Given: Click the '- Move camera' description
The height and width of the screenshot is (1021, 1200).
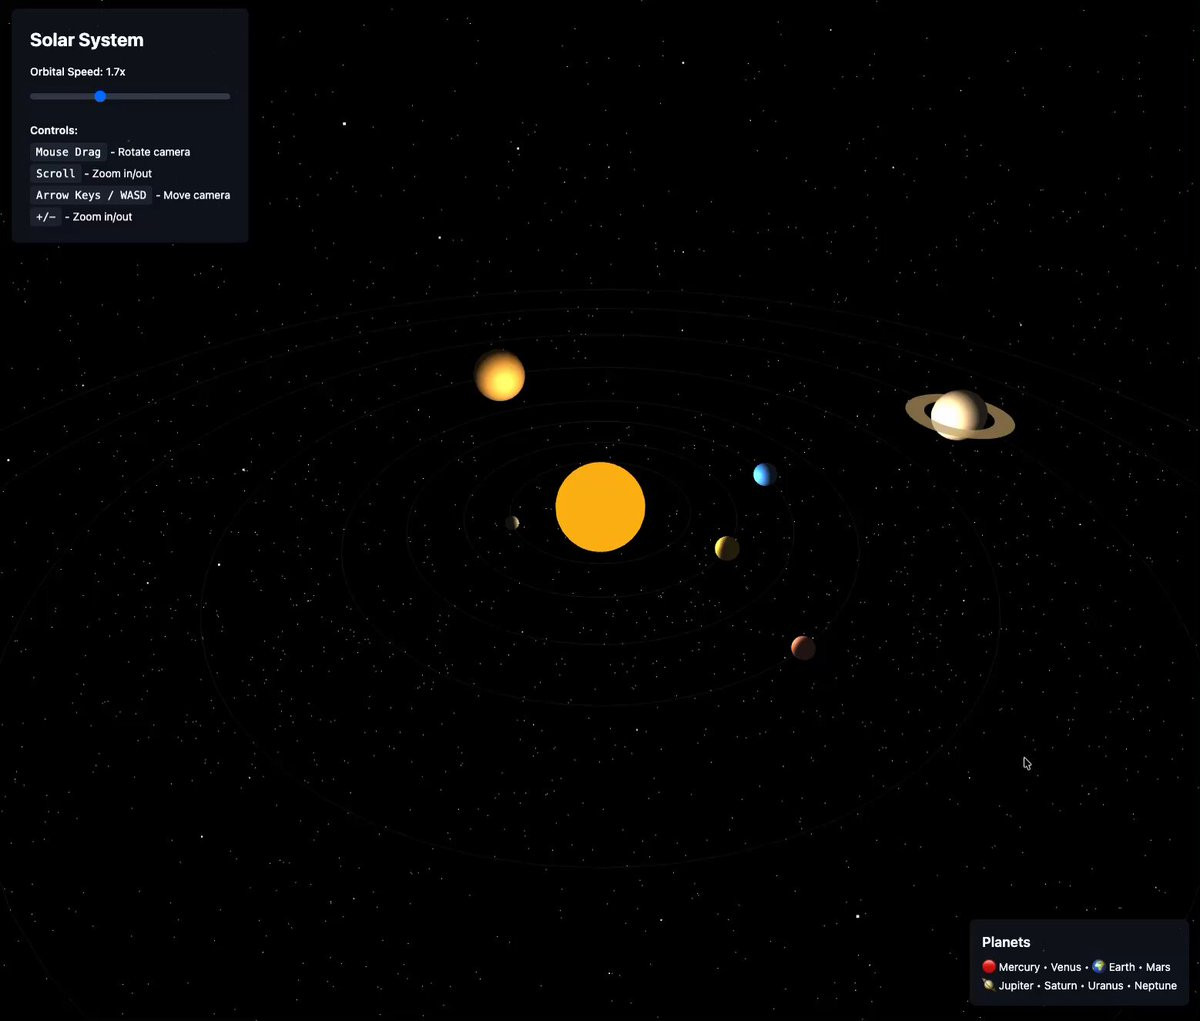Looking at the screenshot, I should 193,195.
